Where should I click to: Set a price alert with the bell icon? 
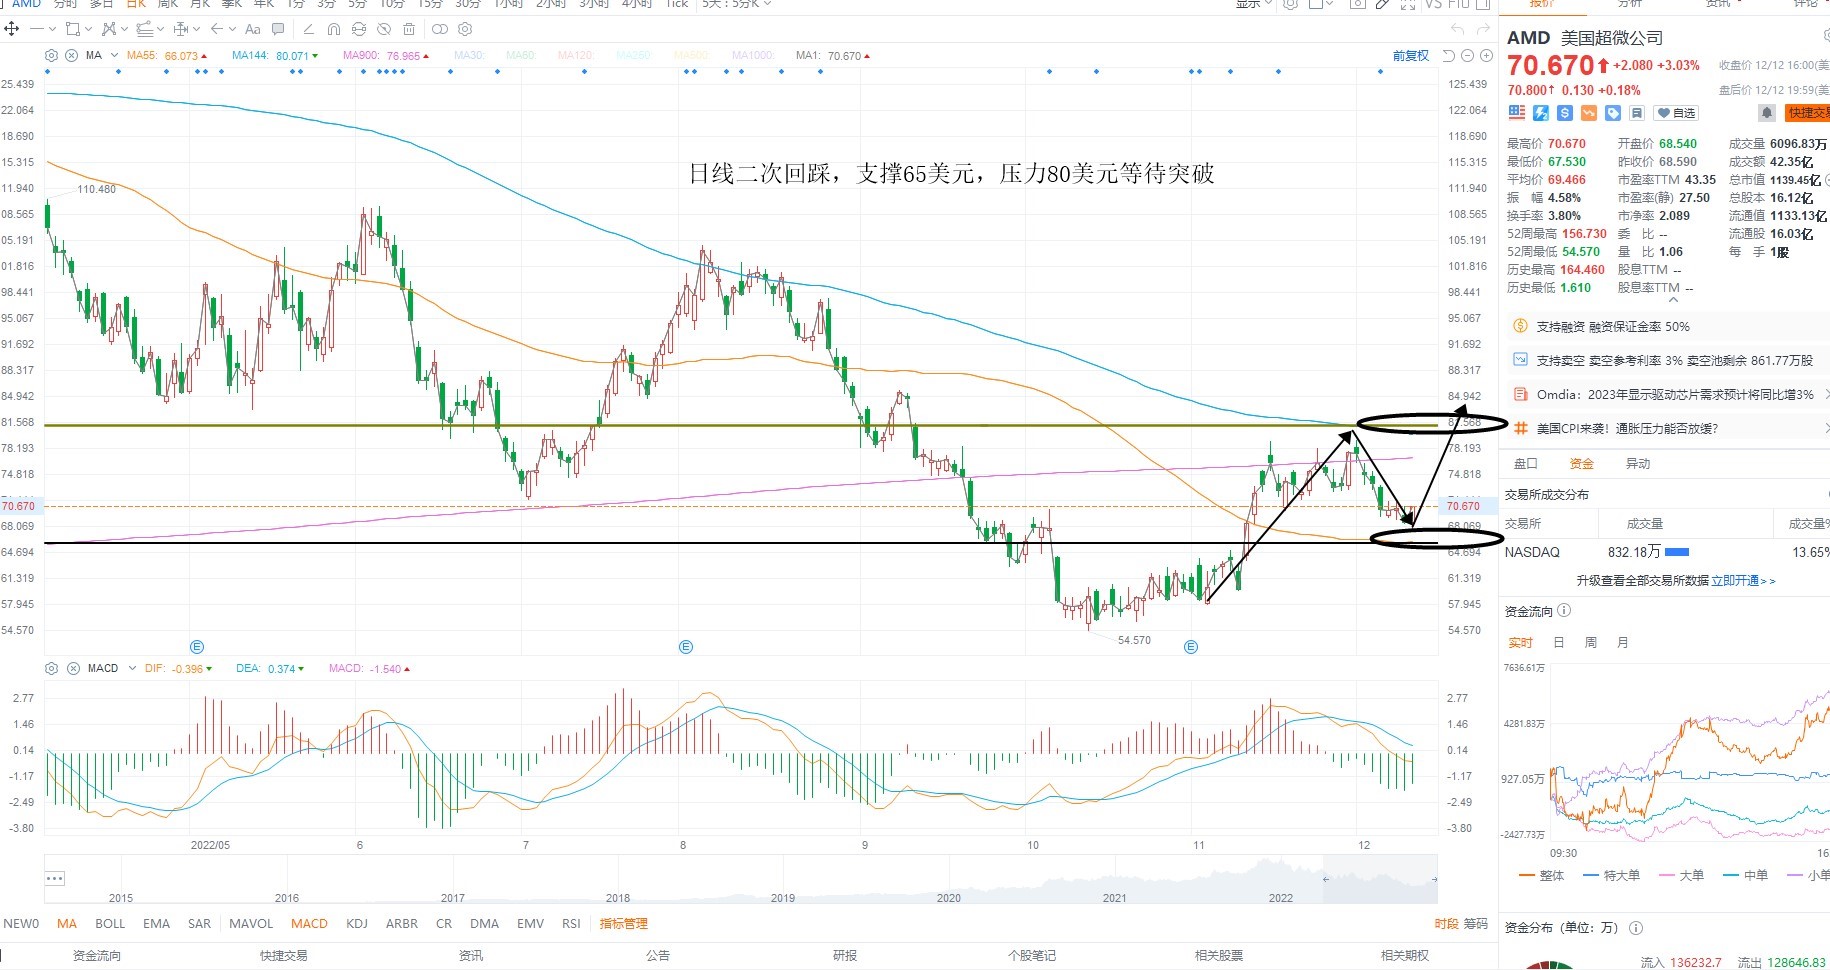click(x=1767, y=113)
